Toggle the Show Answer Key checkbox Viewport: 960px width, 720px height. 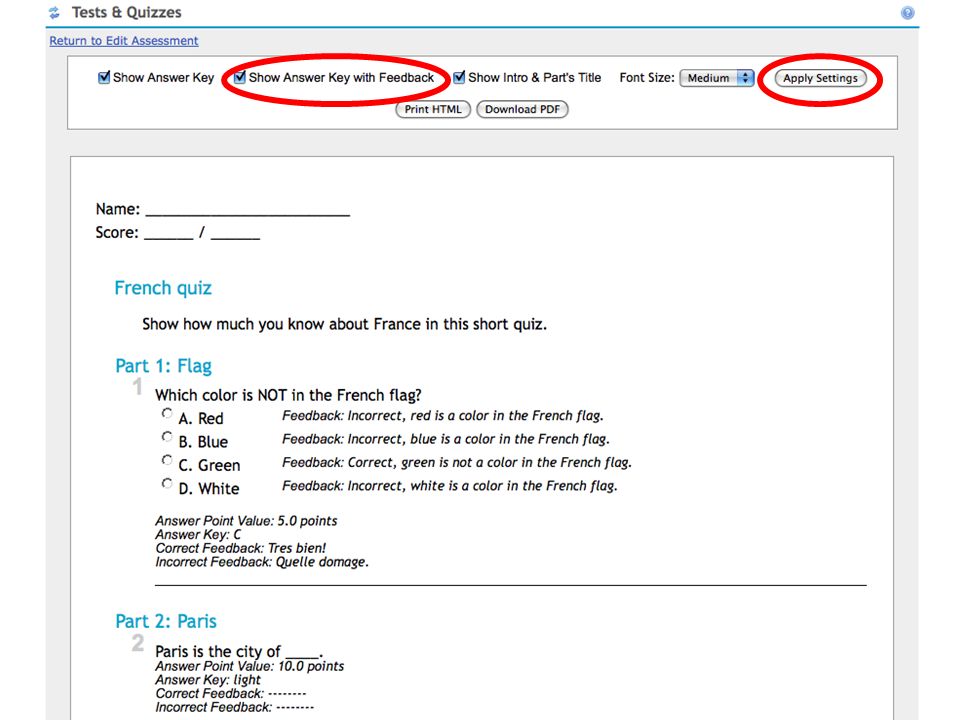[x=104, y=77]
